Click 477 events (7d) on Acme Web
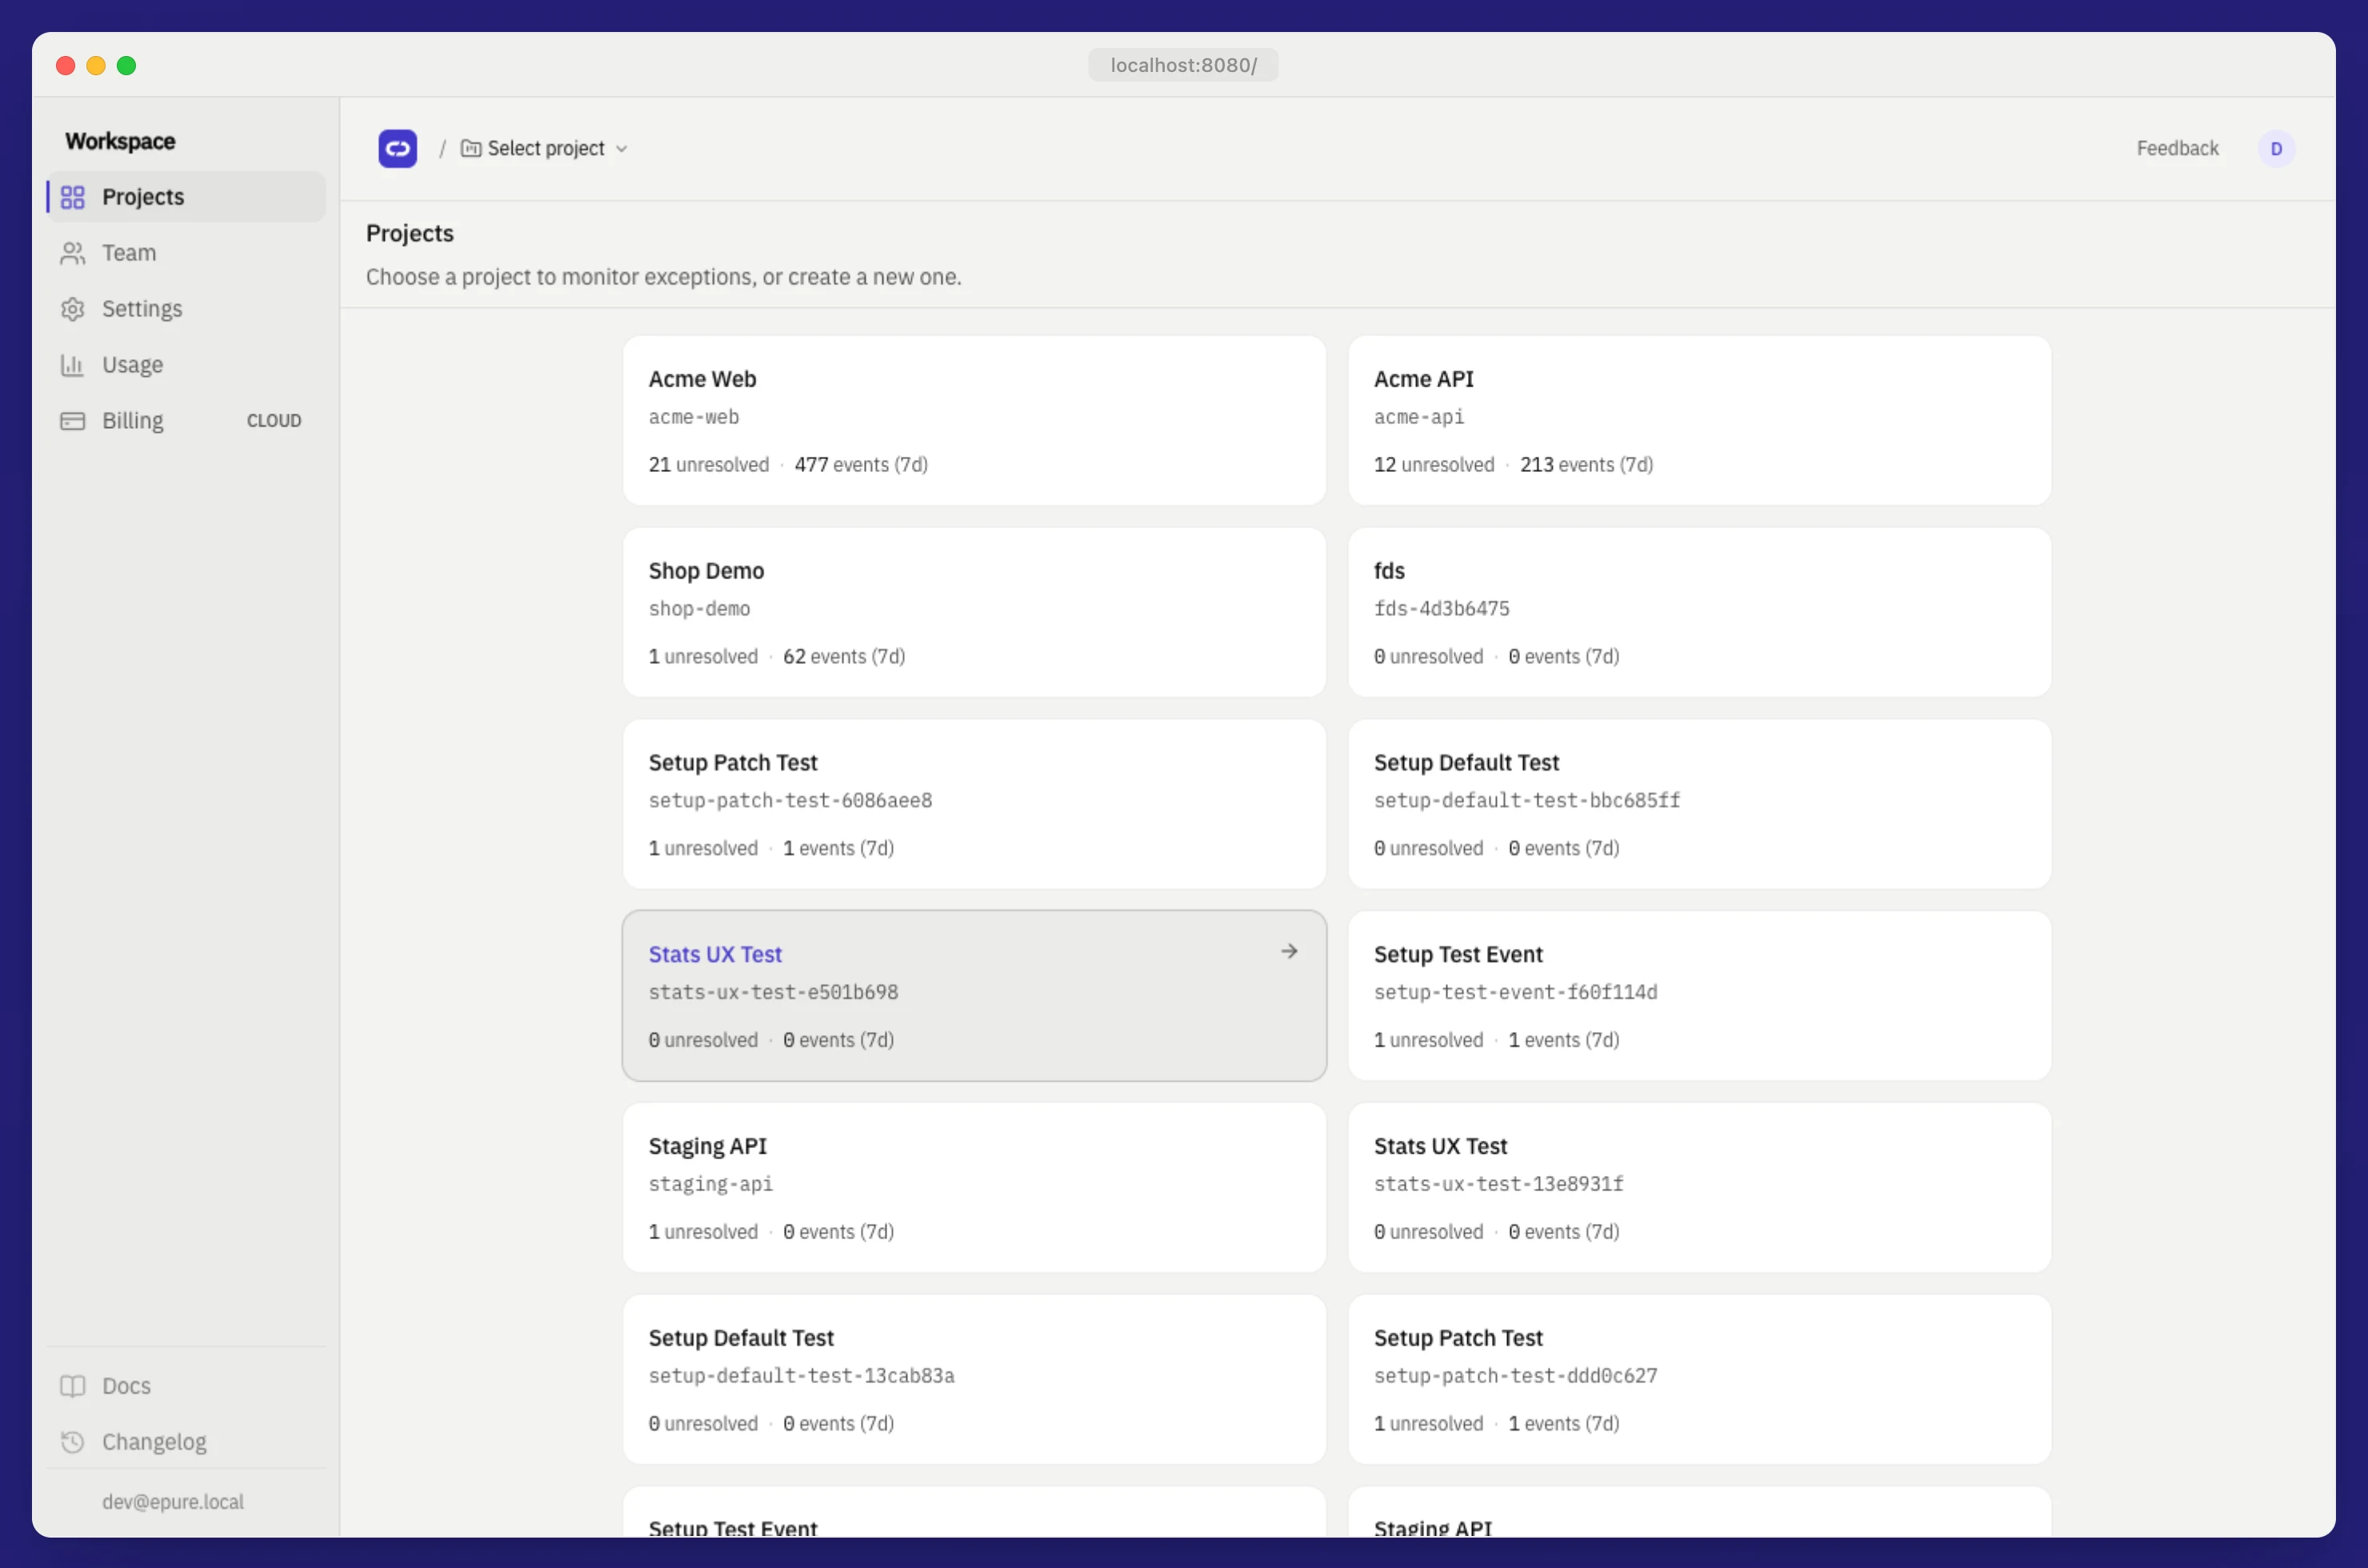This screenshot has width=2368, height=1568. [x=861, y=465]
